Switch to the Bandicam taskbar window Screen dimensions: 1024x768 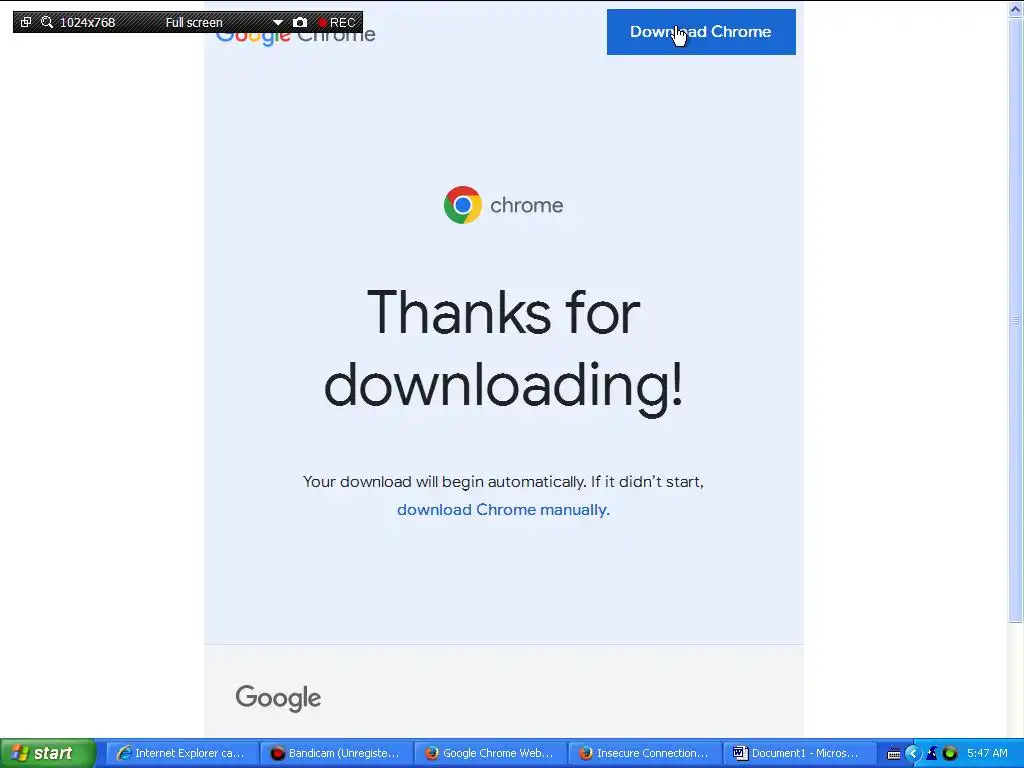coord(336,753)
